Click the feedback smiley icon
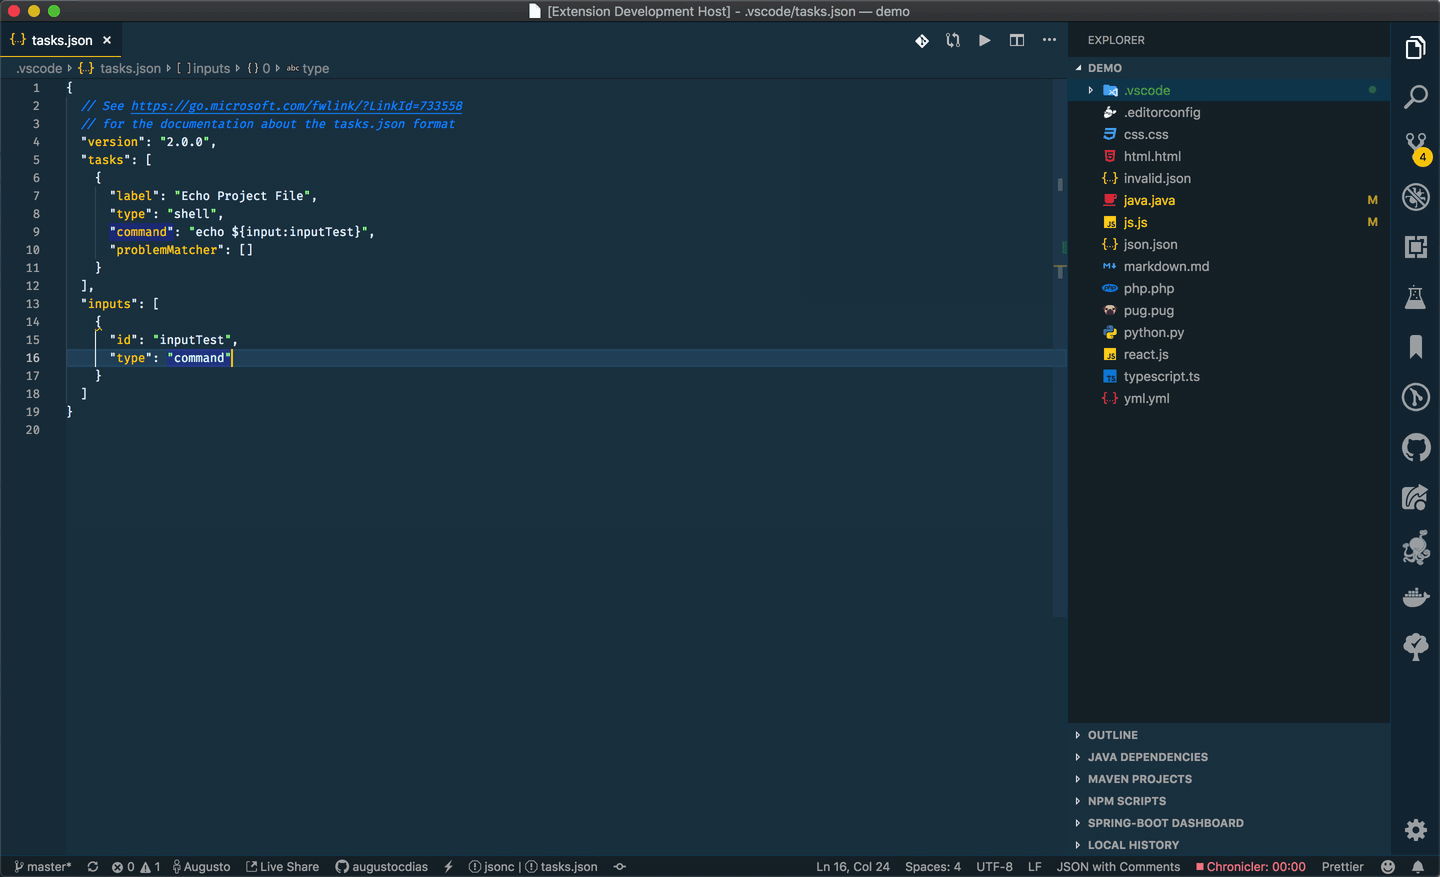 tap(1388, 867)
